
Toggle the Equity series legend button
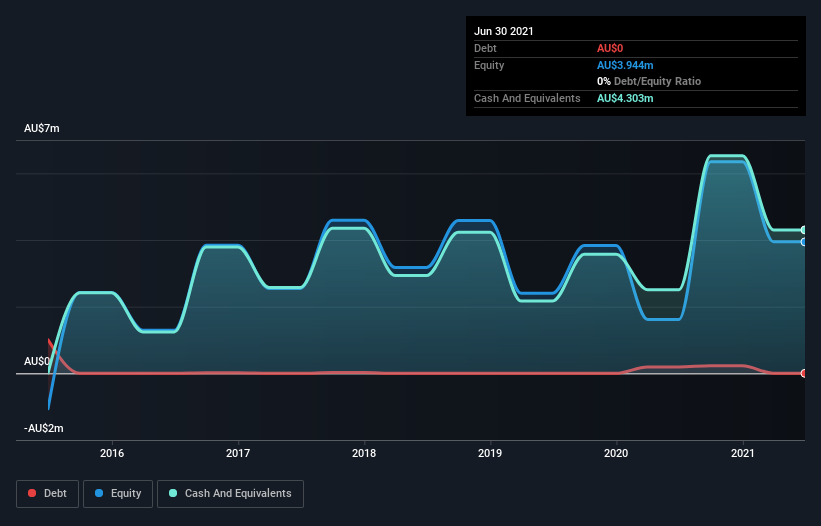tap(118, 494)
